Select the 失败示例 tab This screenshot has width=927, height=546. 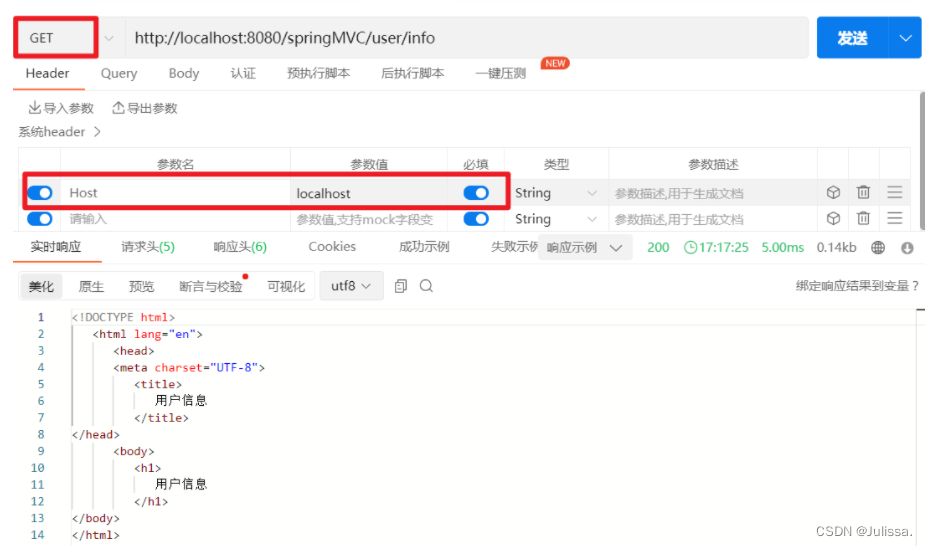click(514, 246)
